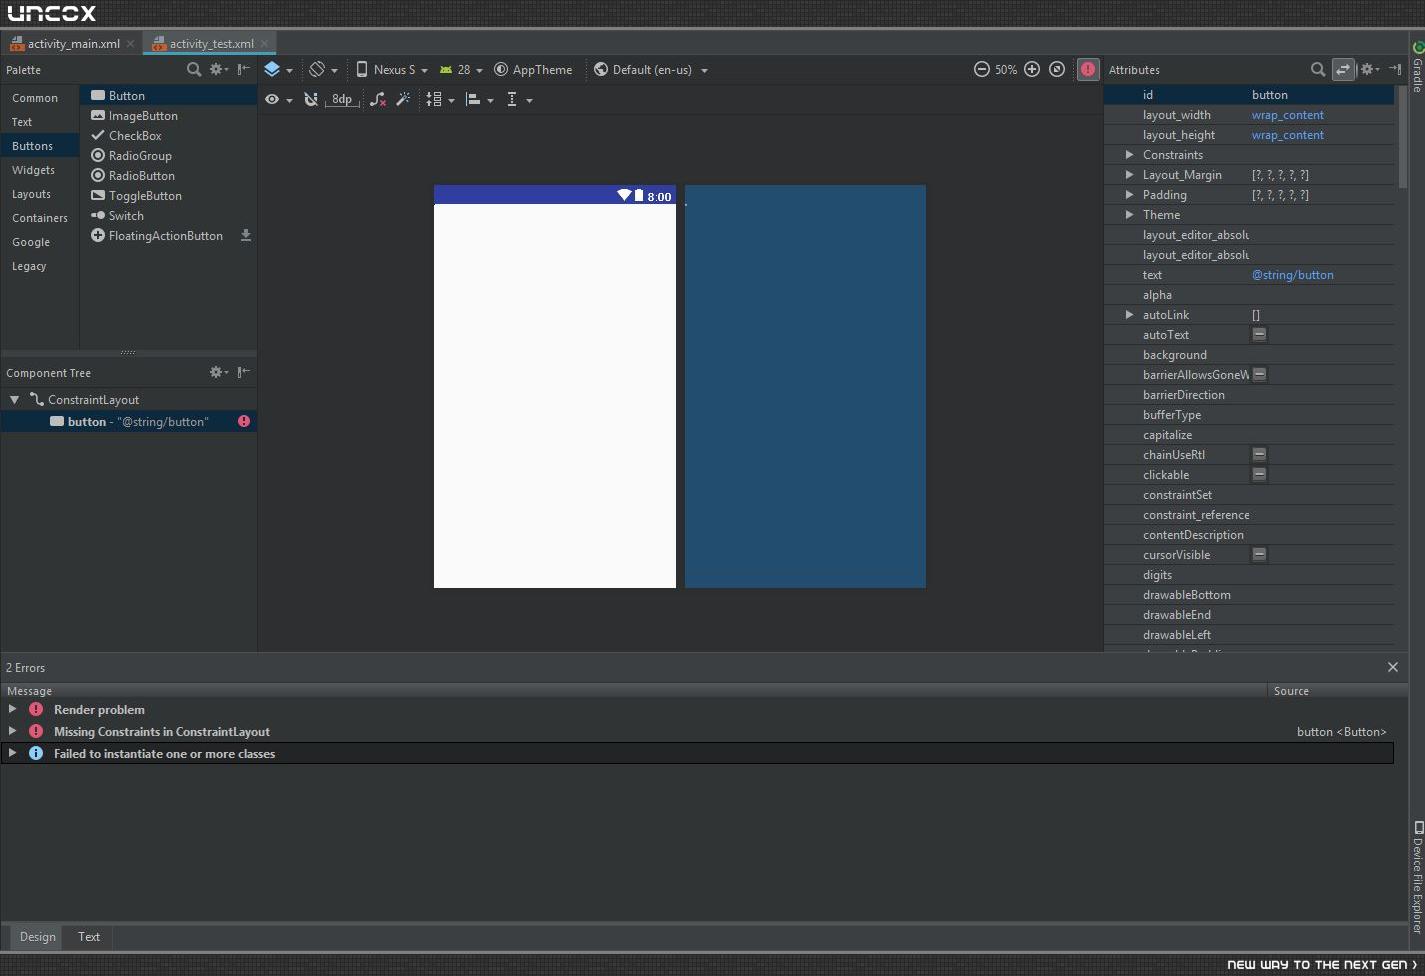Close the activity_test.xml tab
Screen dimensions: 1425x976
click(x=264, y=44)
